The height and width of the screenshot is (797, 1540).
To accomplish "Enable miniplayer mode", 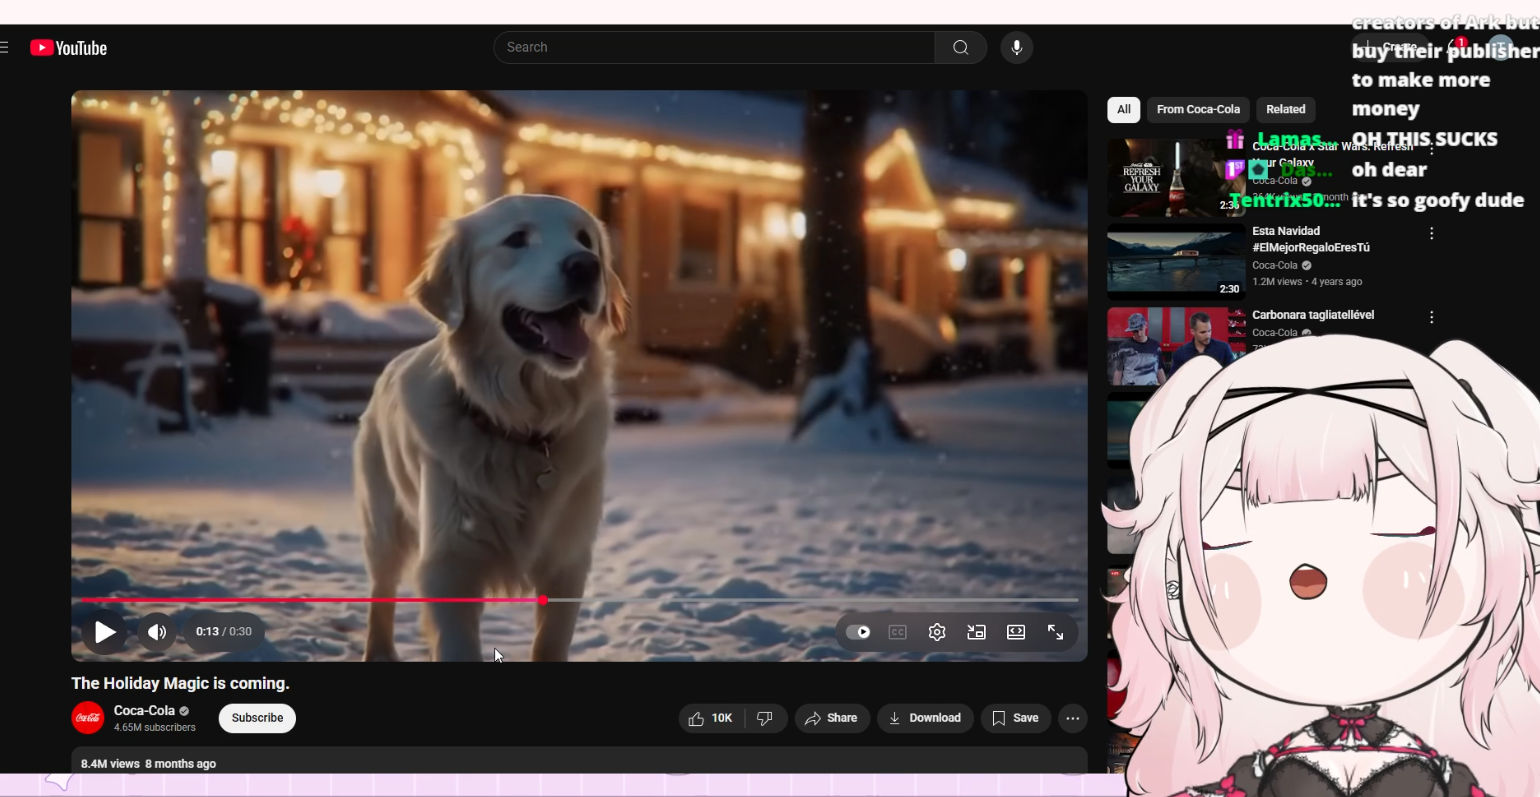I will point(976,632).
